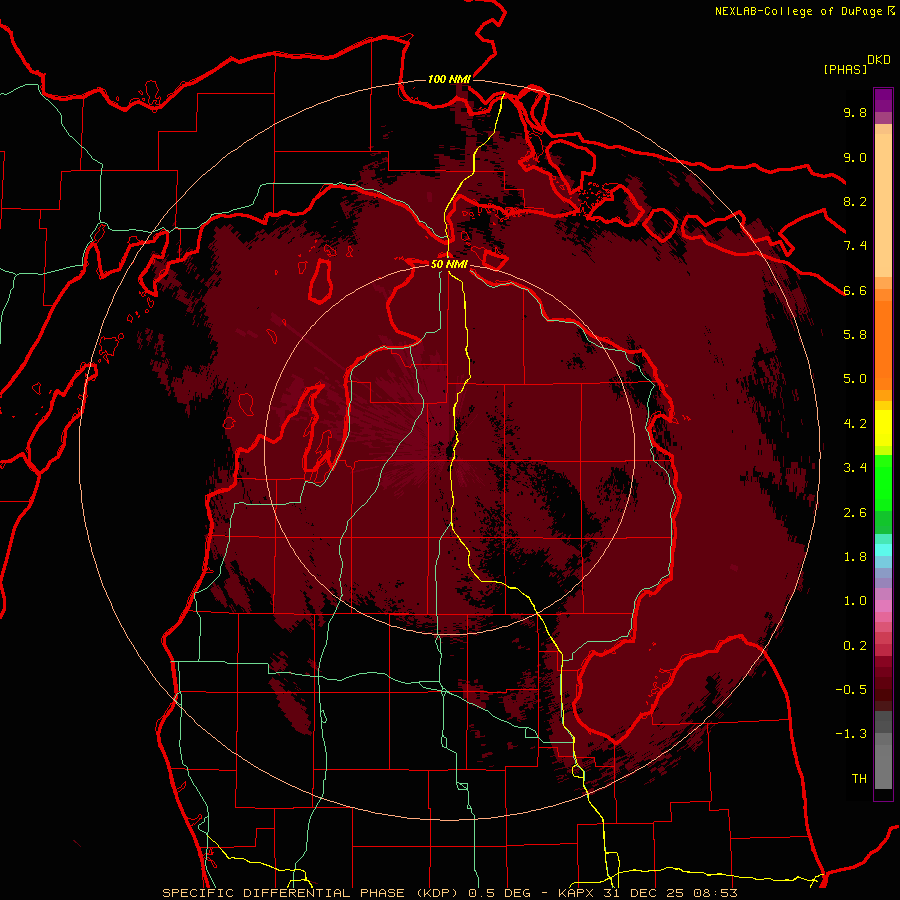The height and width of the screenshot is (900, 900).
Task: Click the bright yellow color bar segment
Action: click(x=883, y=428)
